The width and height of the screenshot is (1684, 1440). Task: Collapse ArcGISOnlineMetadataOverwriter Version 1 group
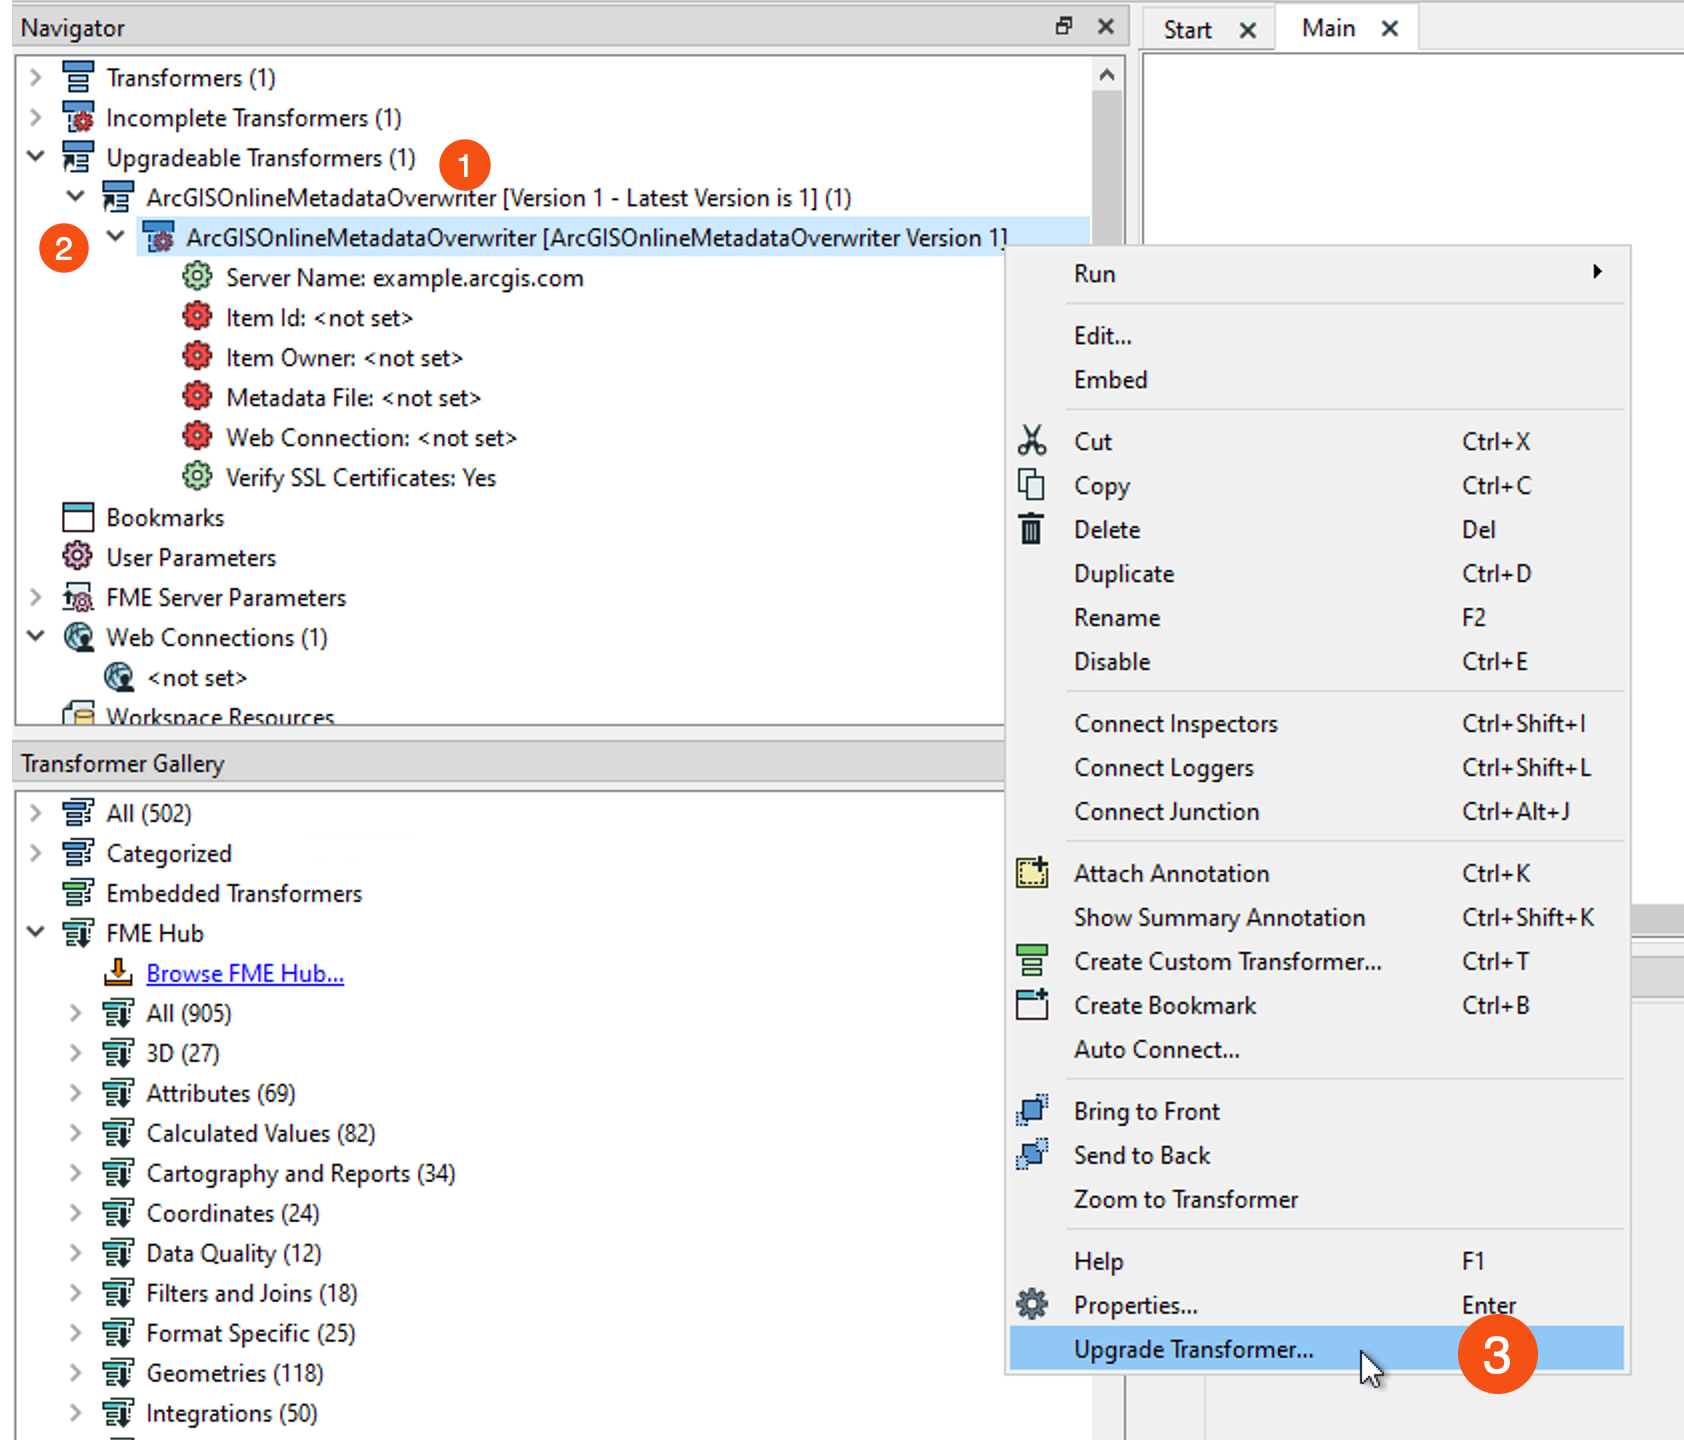76,196
